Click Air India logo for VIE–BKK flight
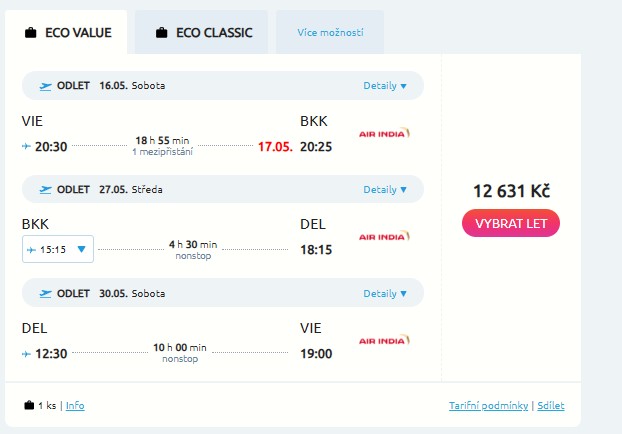The image size is (622, 434). click(385, 133)
